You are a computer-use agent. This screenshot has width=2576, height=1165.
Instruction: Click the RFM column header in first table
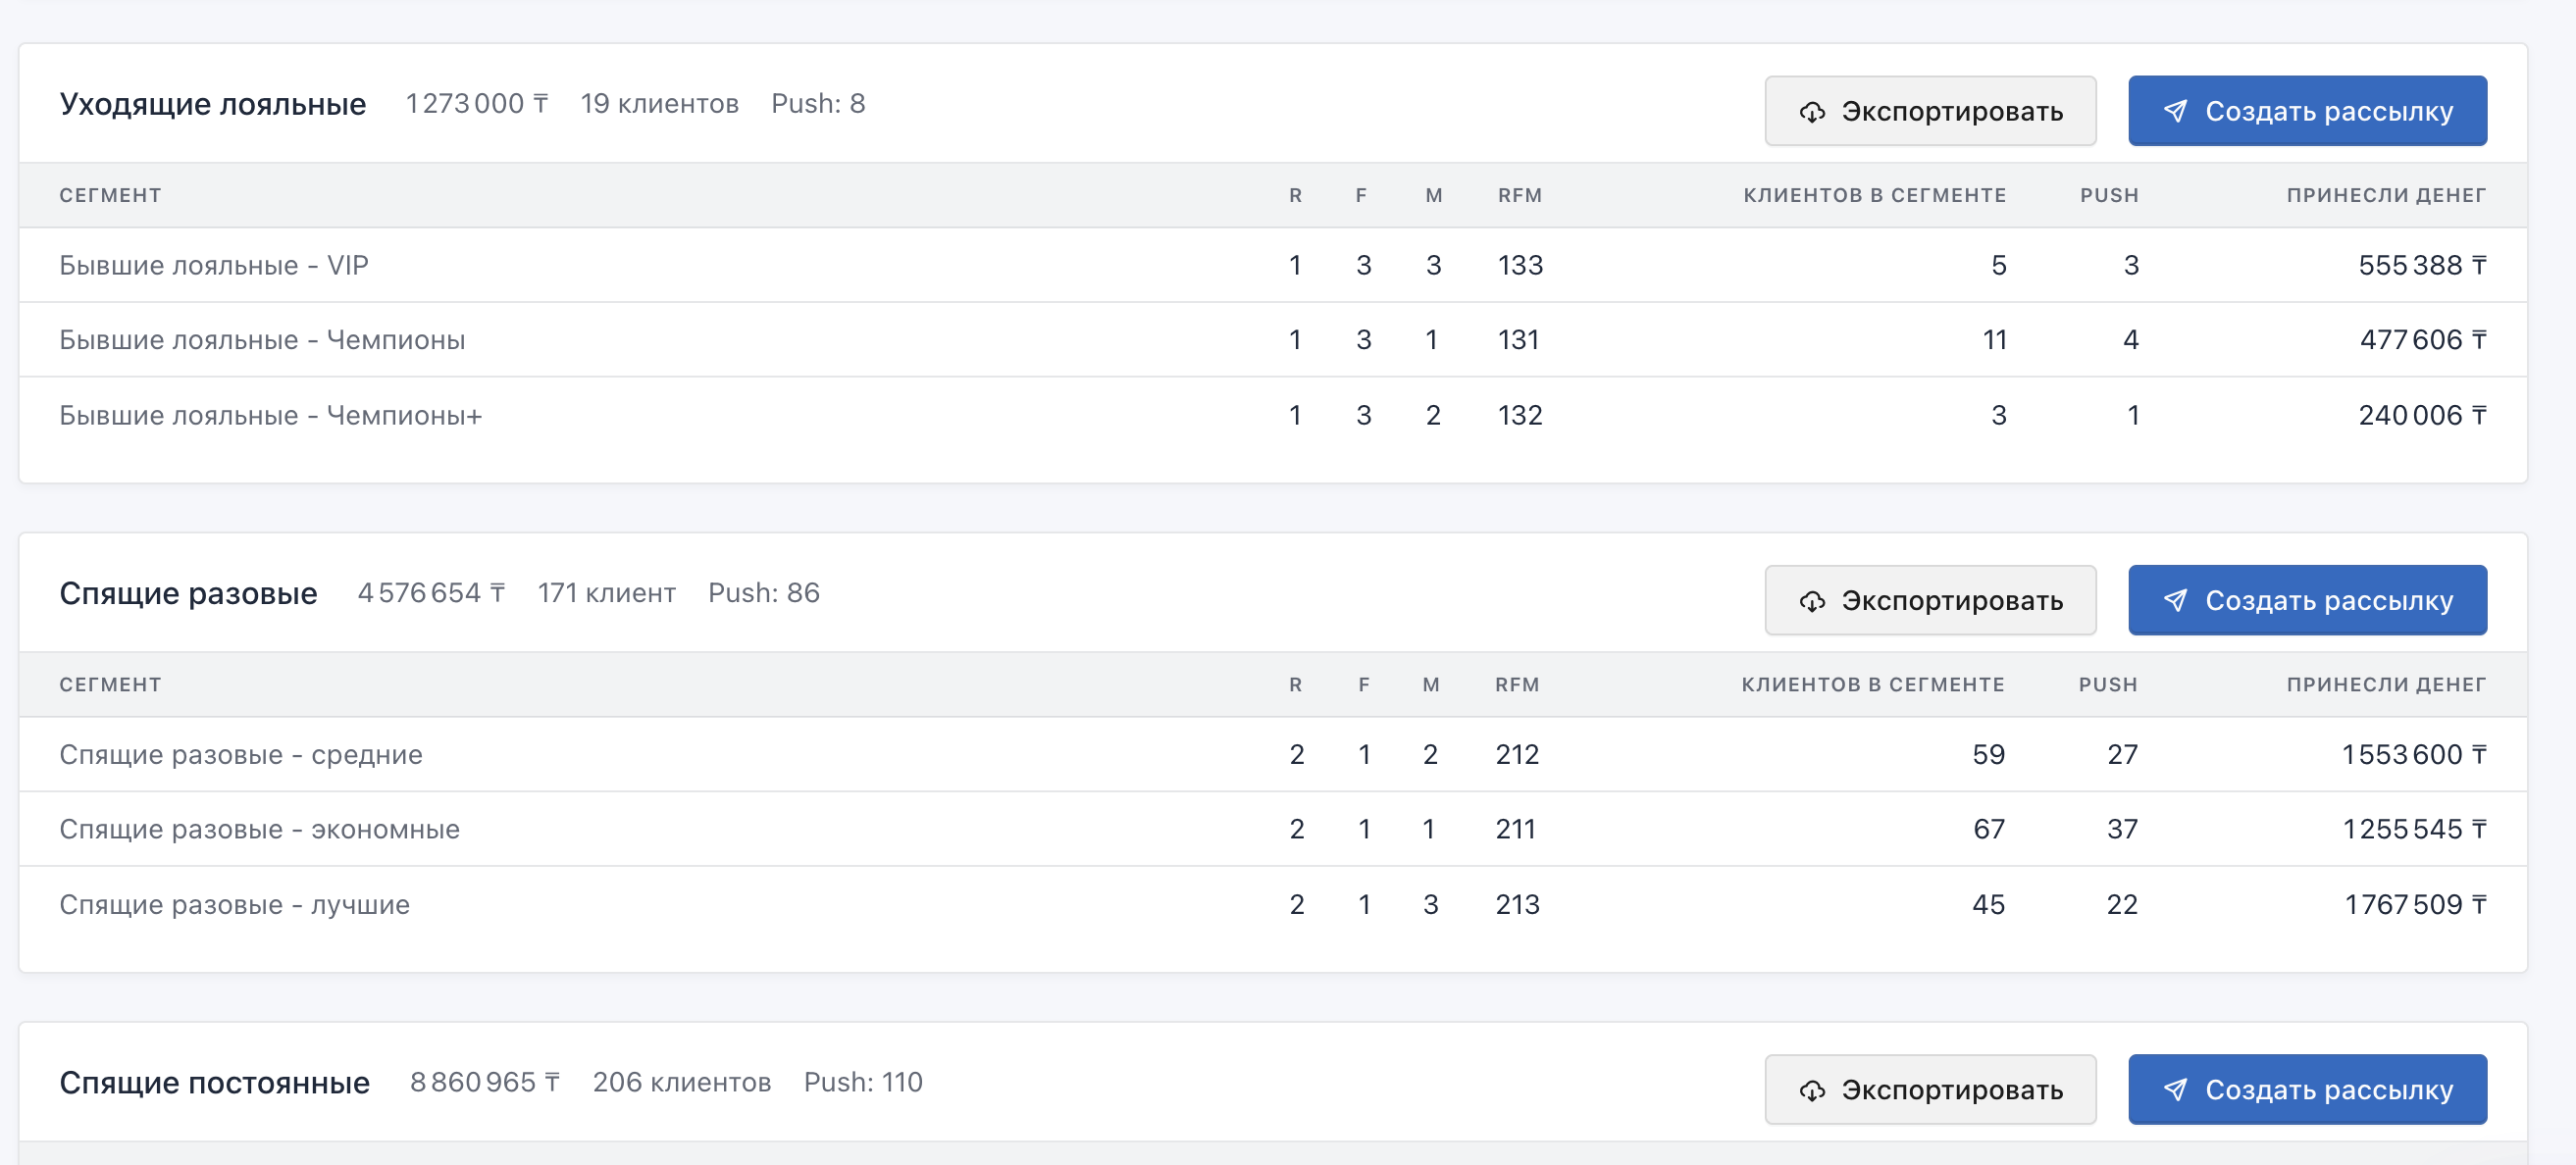(x=1519, y=195)
